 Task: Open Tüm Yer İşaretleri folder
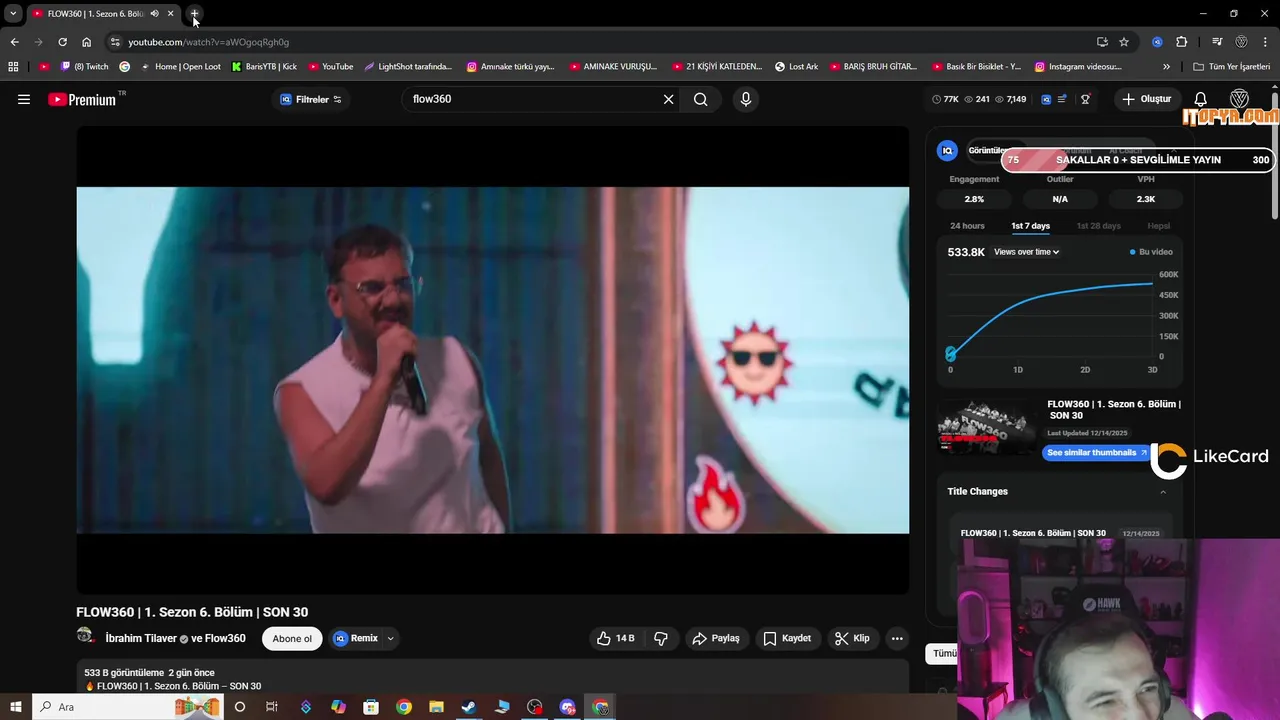tap(1232, 67)
